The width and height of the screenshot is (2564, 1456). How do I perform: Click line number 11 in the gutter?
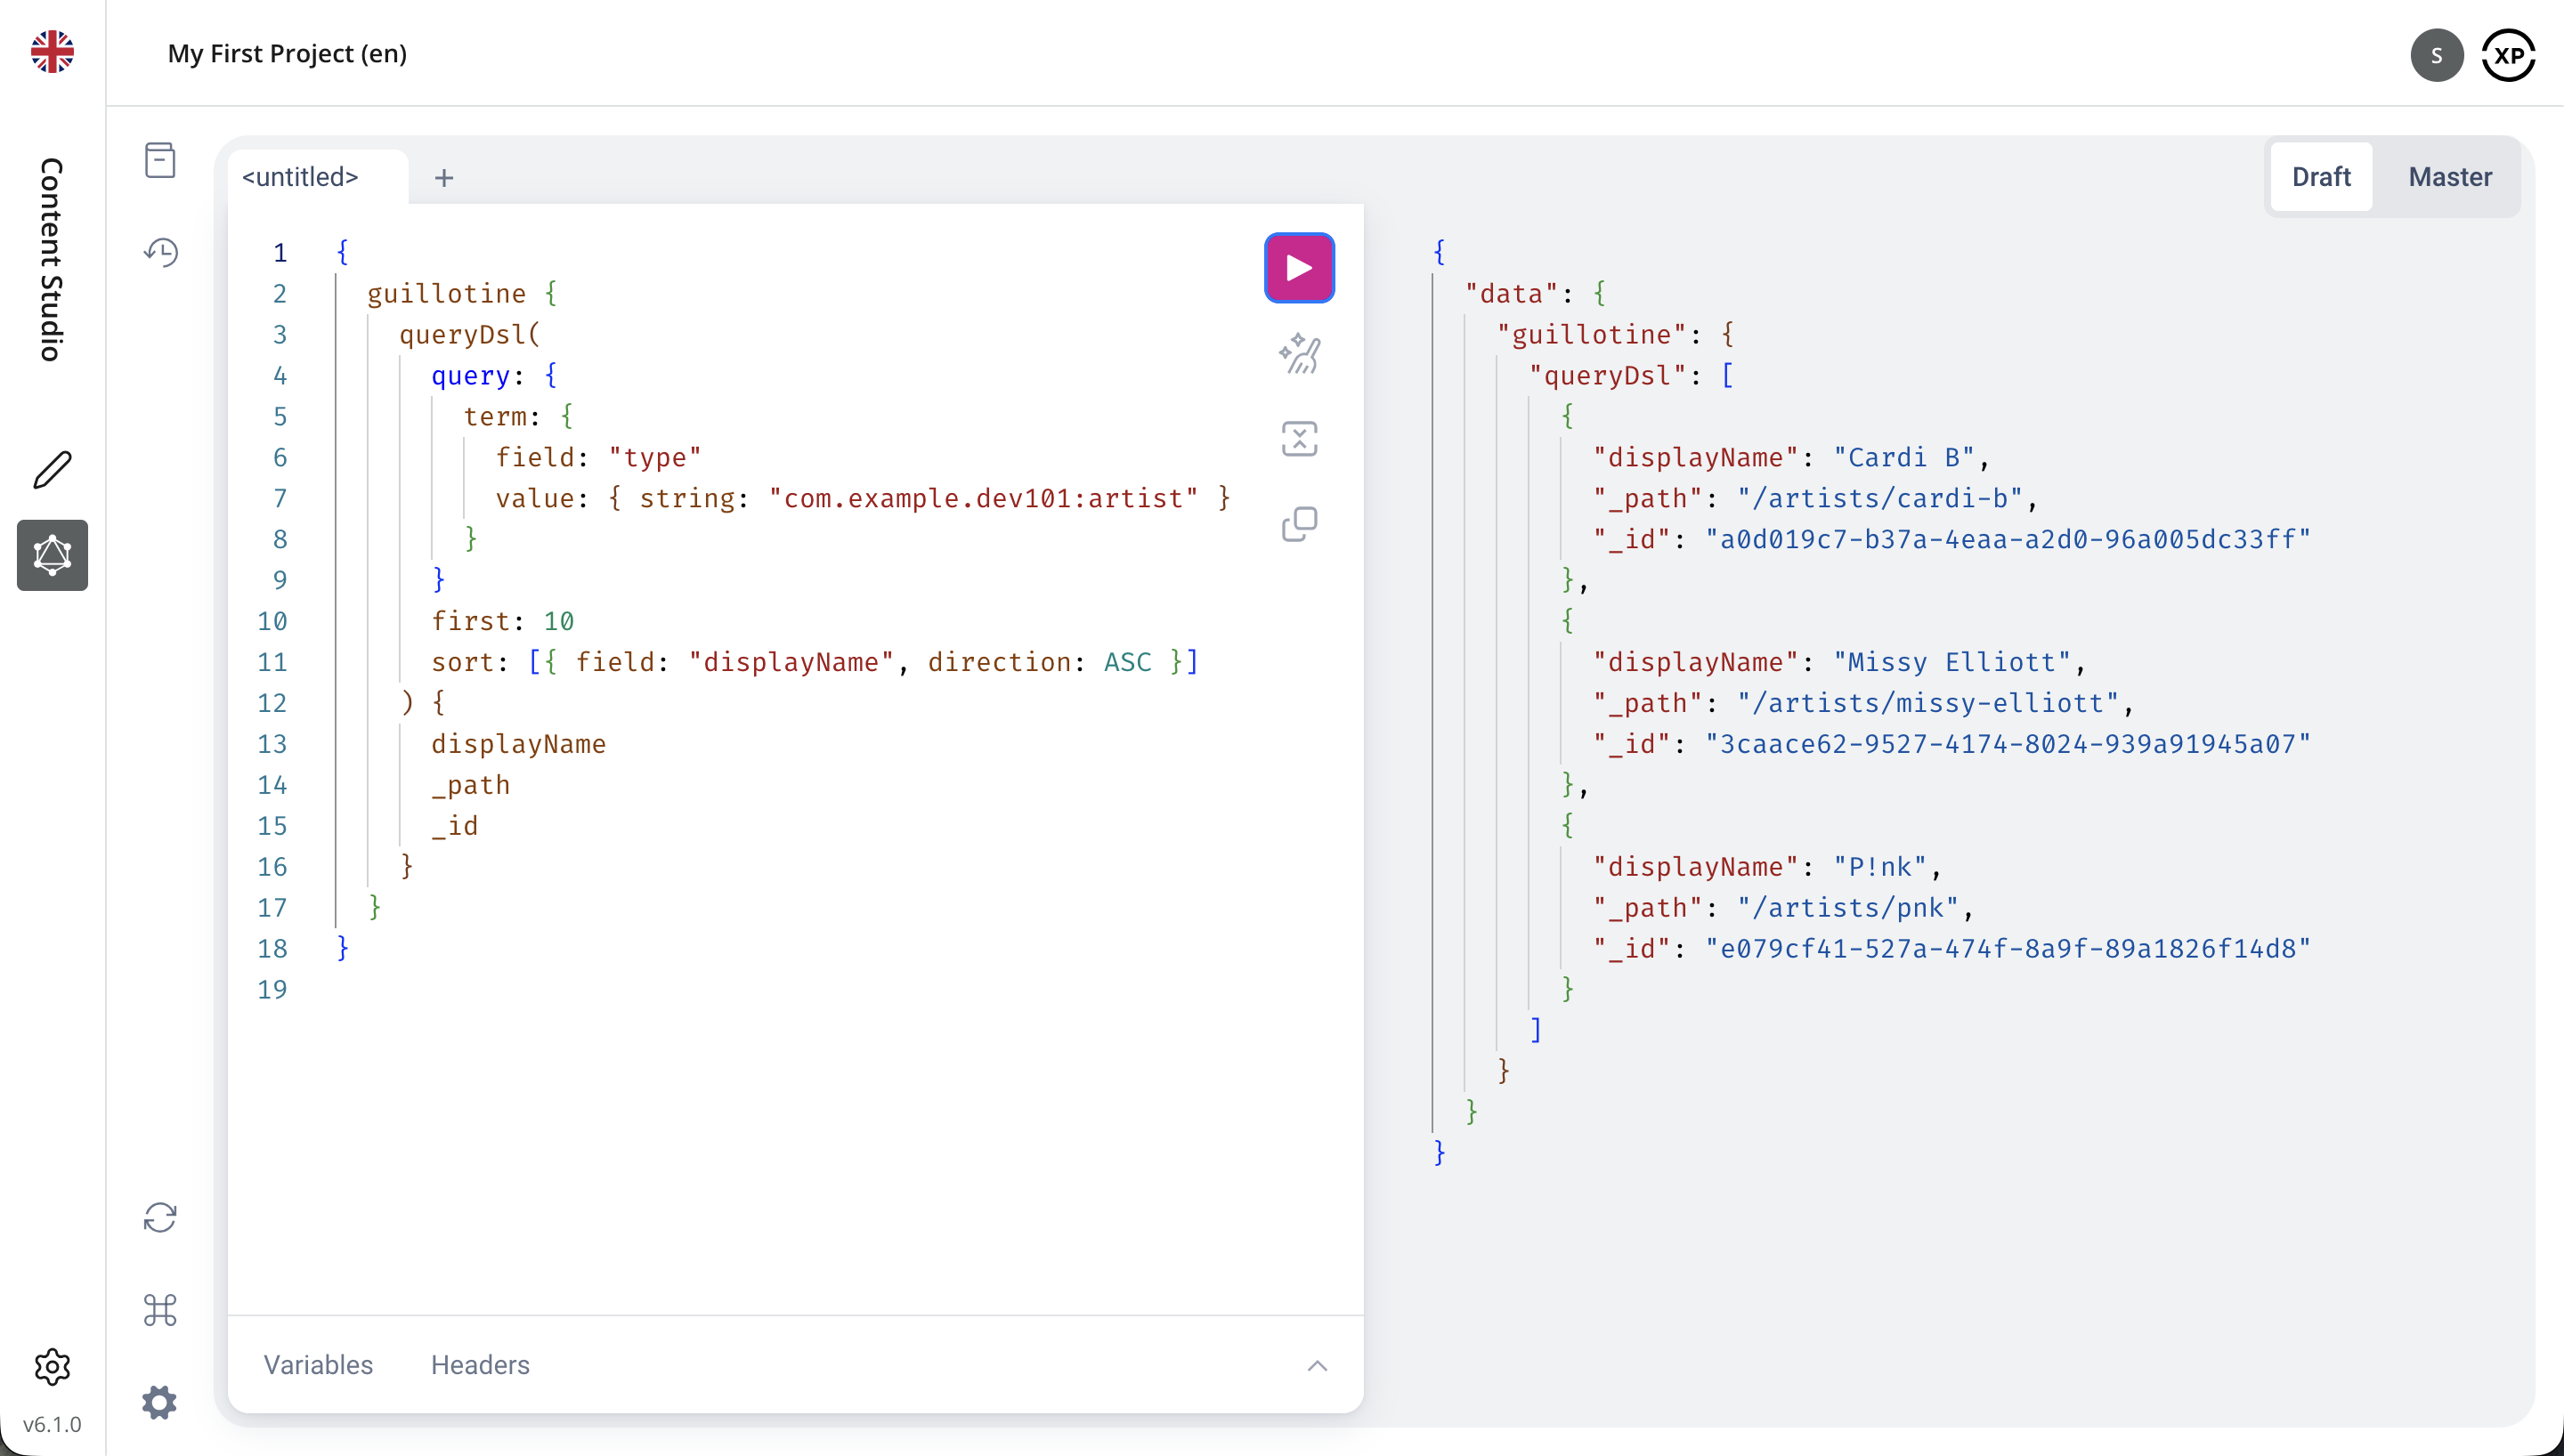272,662
